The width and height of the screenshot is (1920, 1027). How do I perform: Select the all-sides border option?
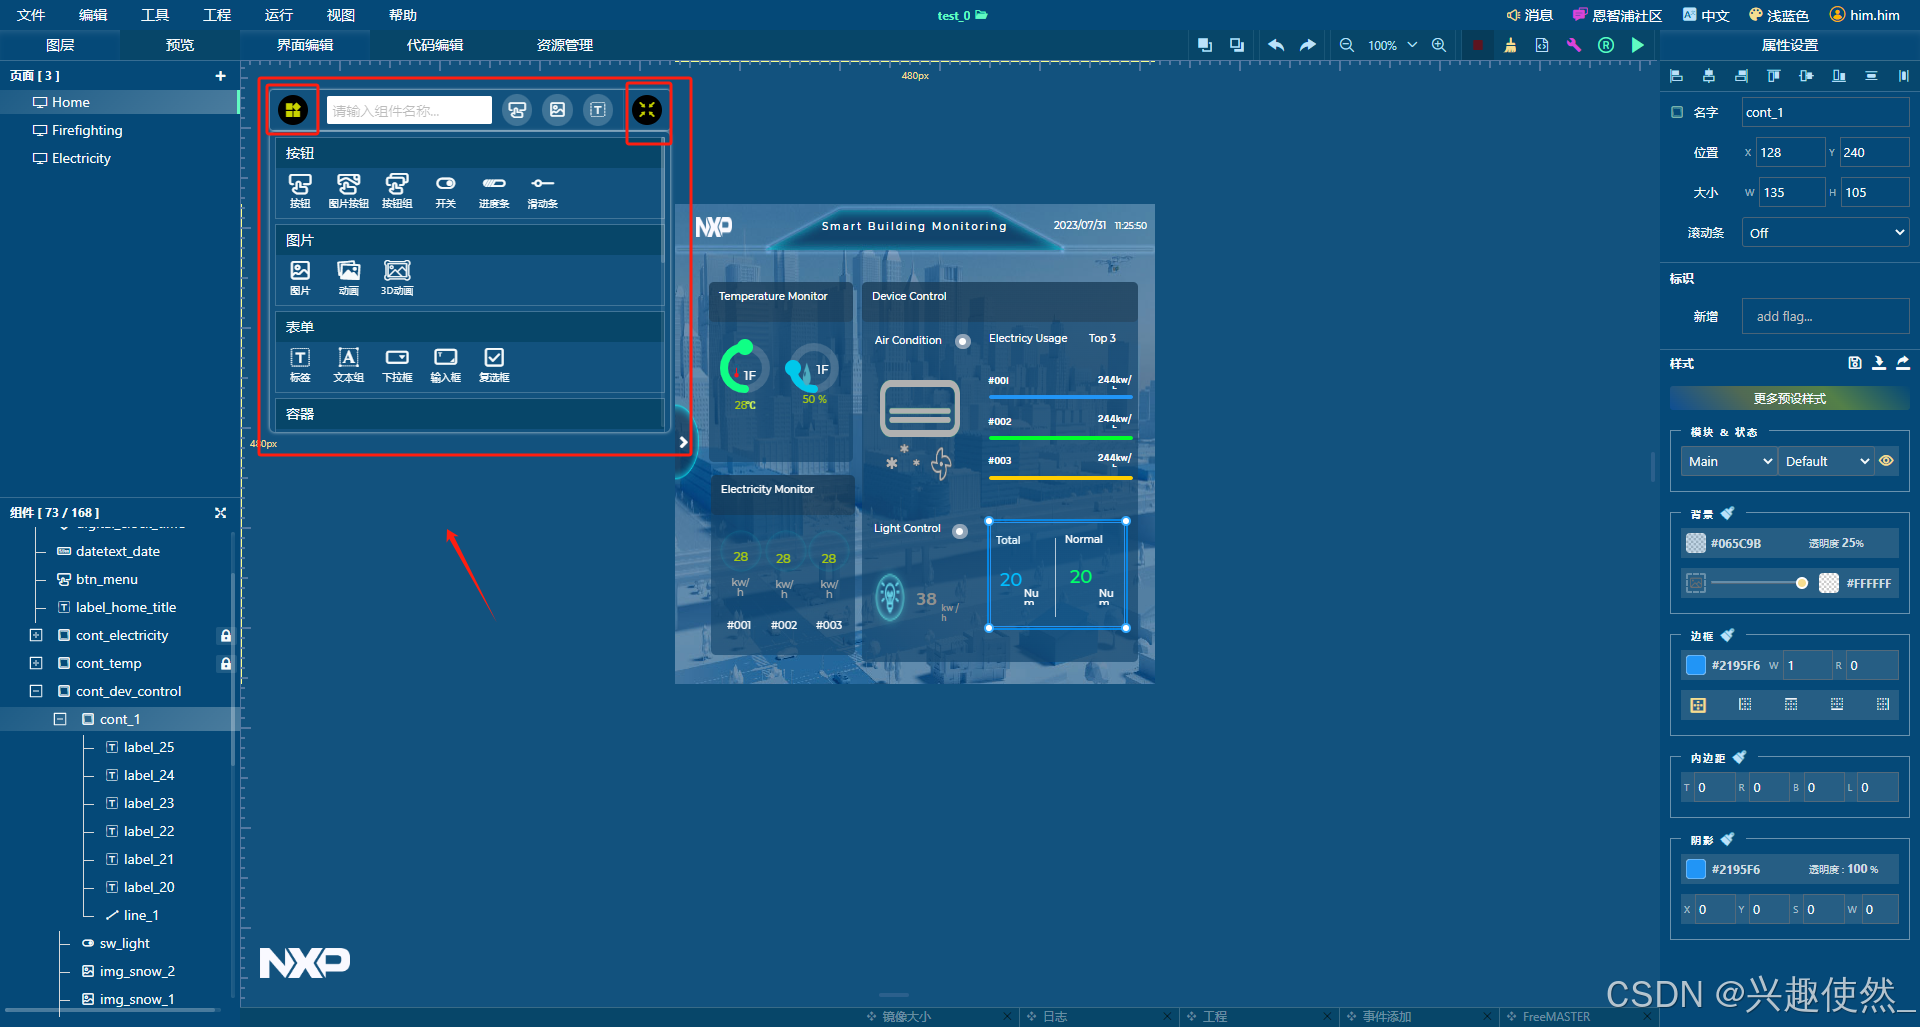[1698, 705]
